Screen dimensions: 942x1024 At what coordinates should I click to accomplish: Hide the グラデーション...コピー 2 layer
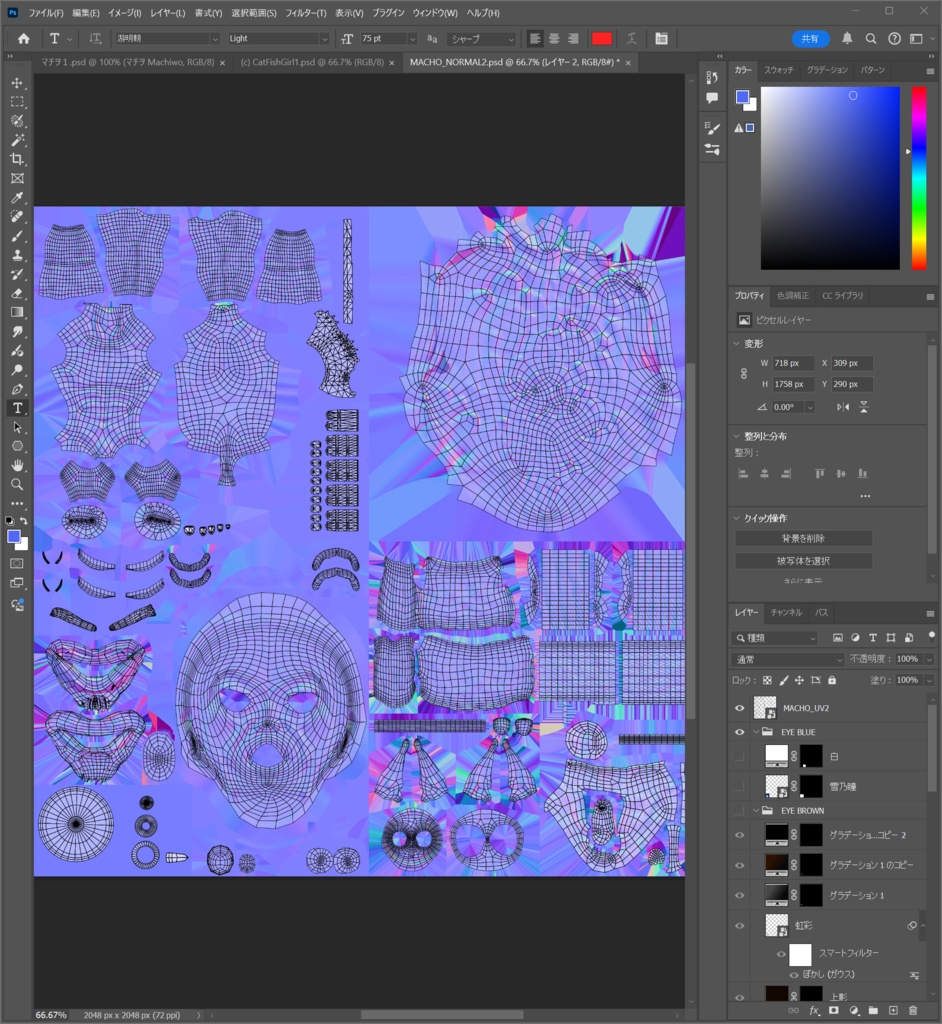click(739, 835)
